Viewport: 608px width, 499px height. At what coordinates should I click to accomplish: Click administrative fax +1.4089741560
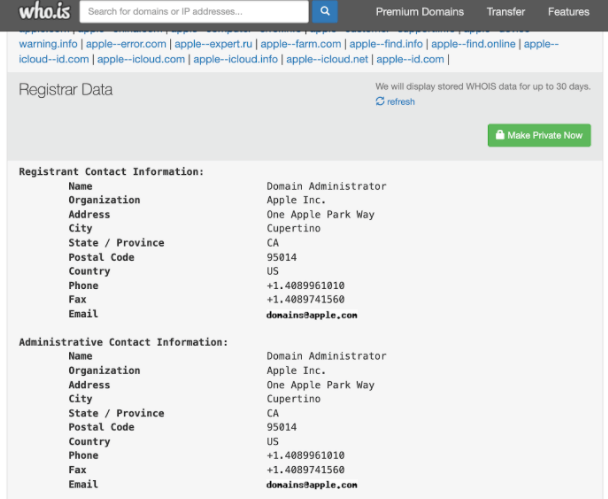pyautogui.click(x=306, y=470)
